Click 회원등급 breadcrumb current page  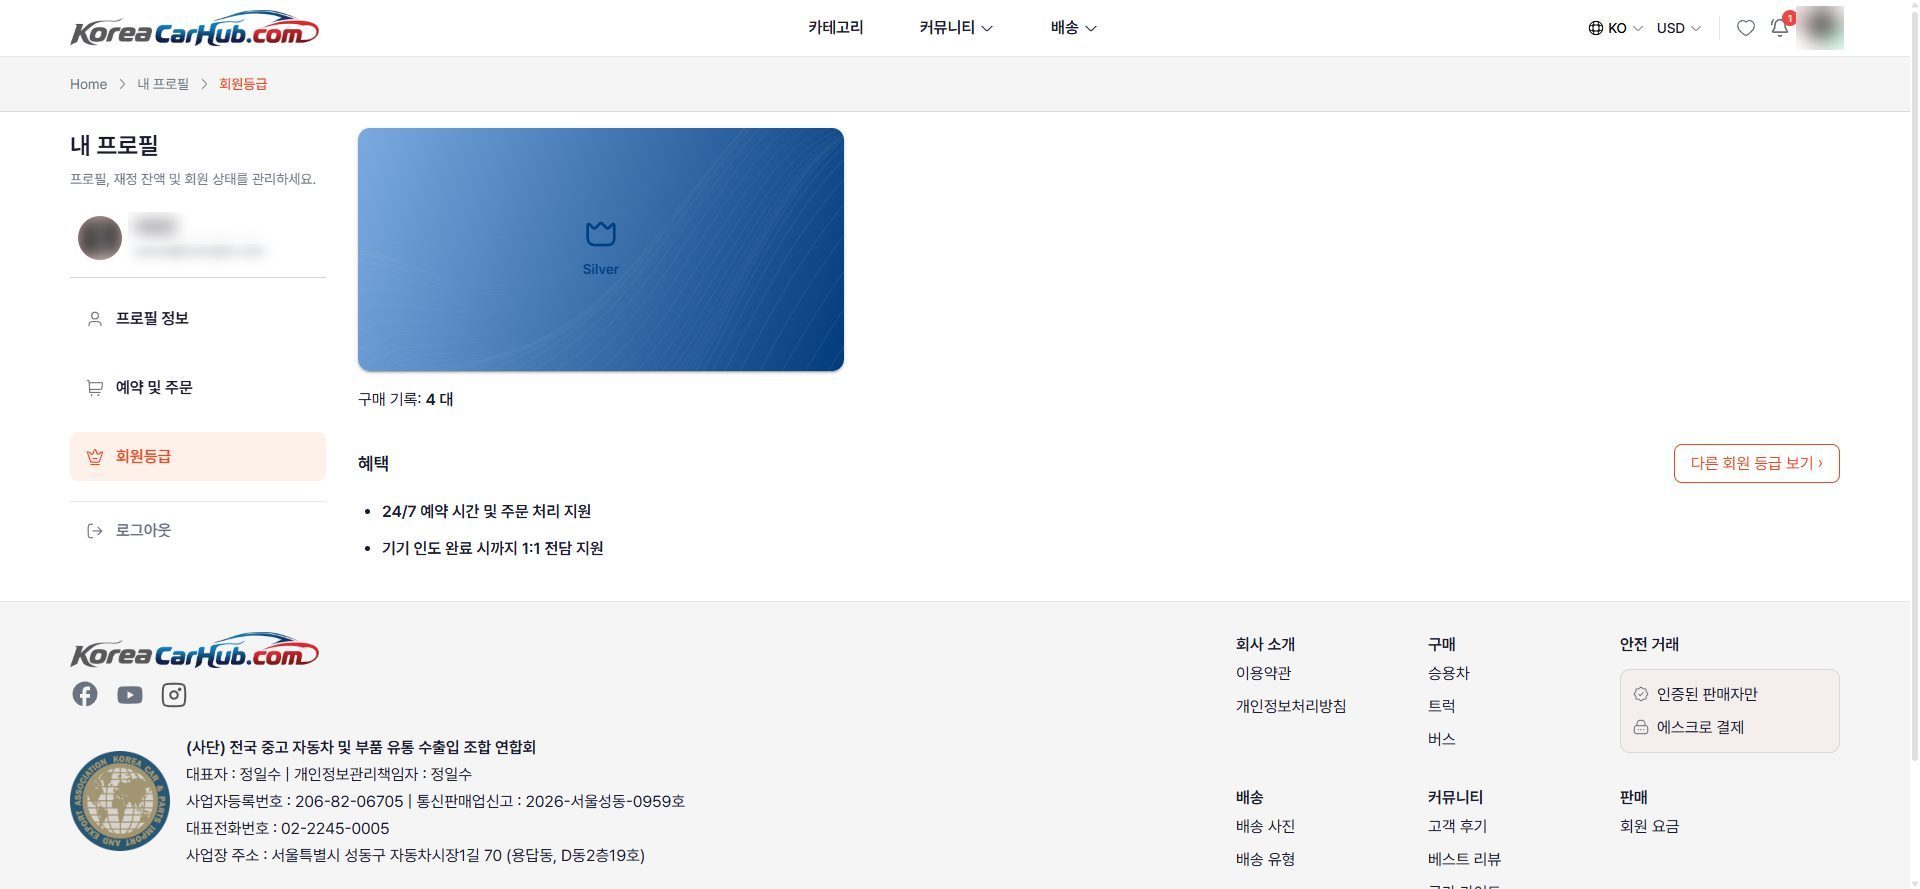tap(243, 84)
